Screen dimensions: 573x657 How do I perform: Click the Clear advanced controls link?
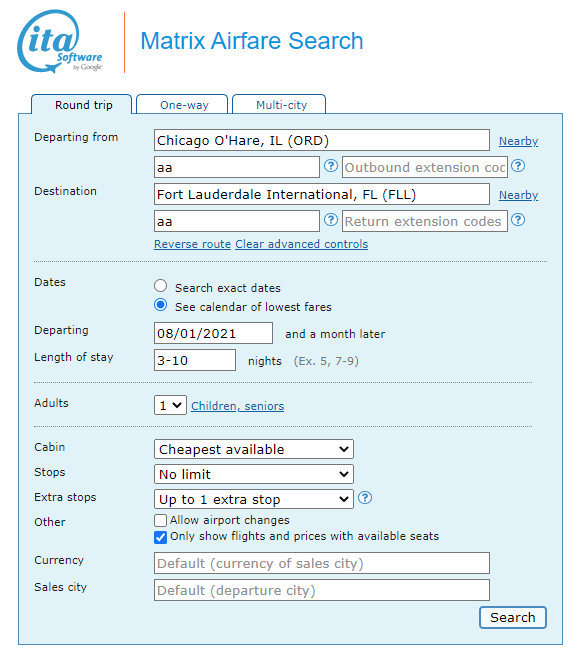302,244
